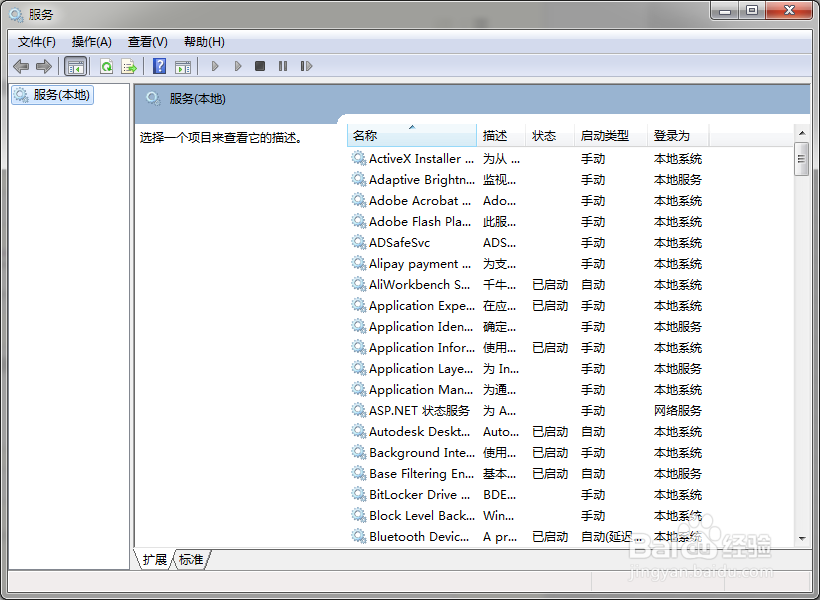Restart a service with the restart icon

click(307, 66)
